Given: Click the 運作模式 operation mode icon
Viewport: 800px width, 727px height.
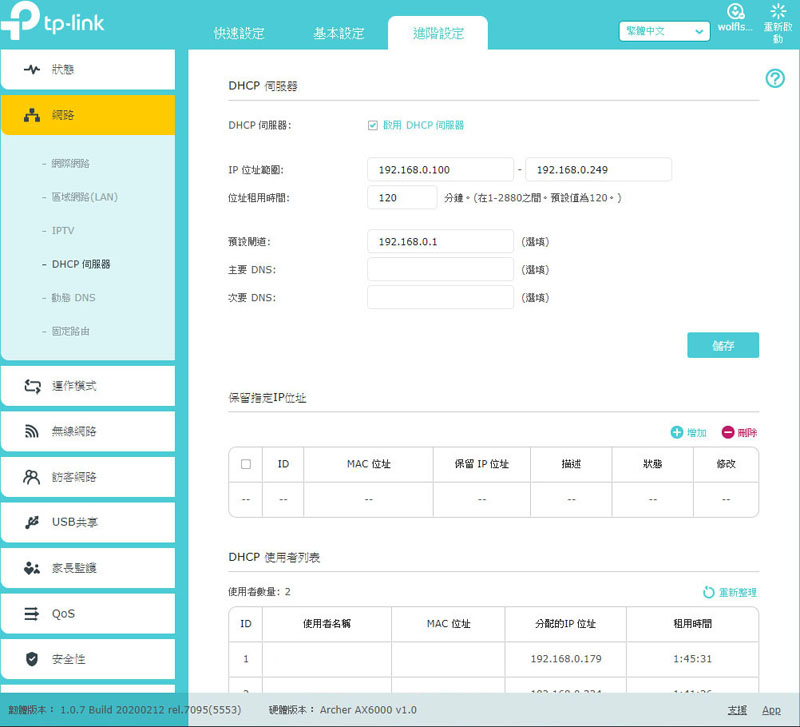Looking at the screenshot, I should coord(32,386).
